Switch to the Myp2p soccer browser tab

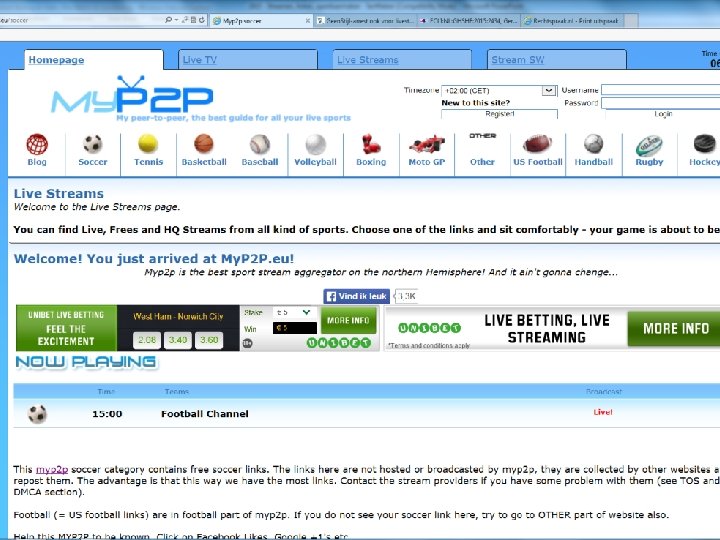[x=262, y=21]
